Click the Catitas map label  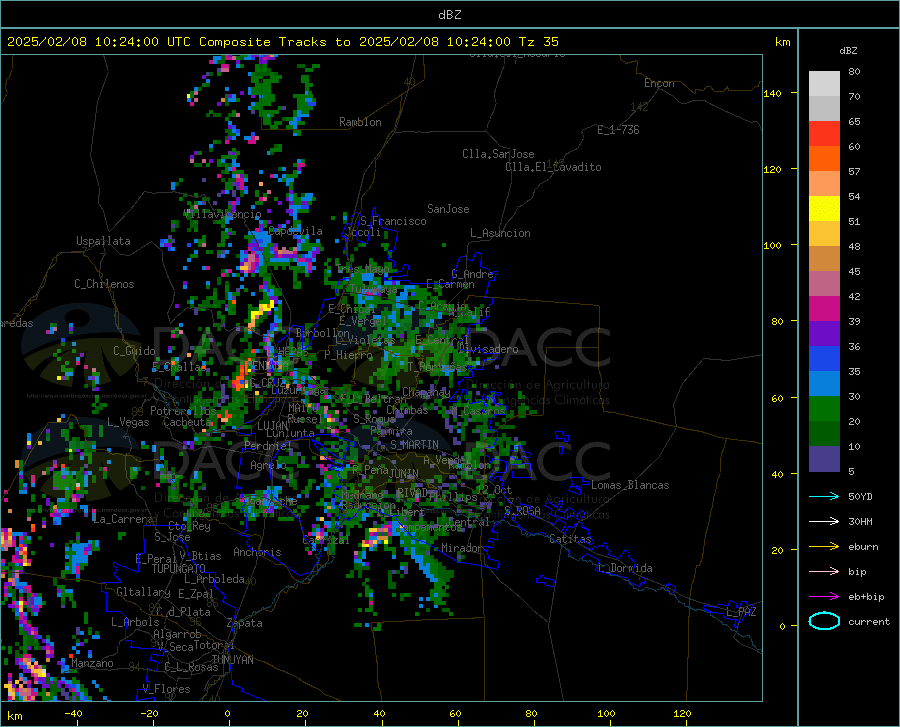click(x=571, y=539)
